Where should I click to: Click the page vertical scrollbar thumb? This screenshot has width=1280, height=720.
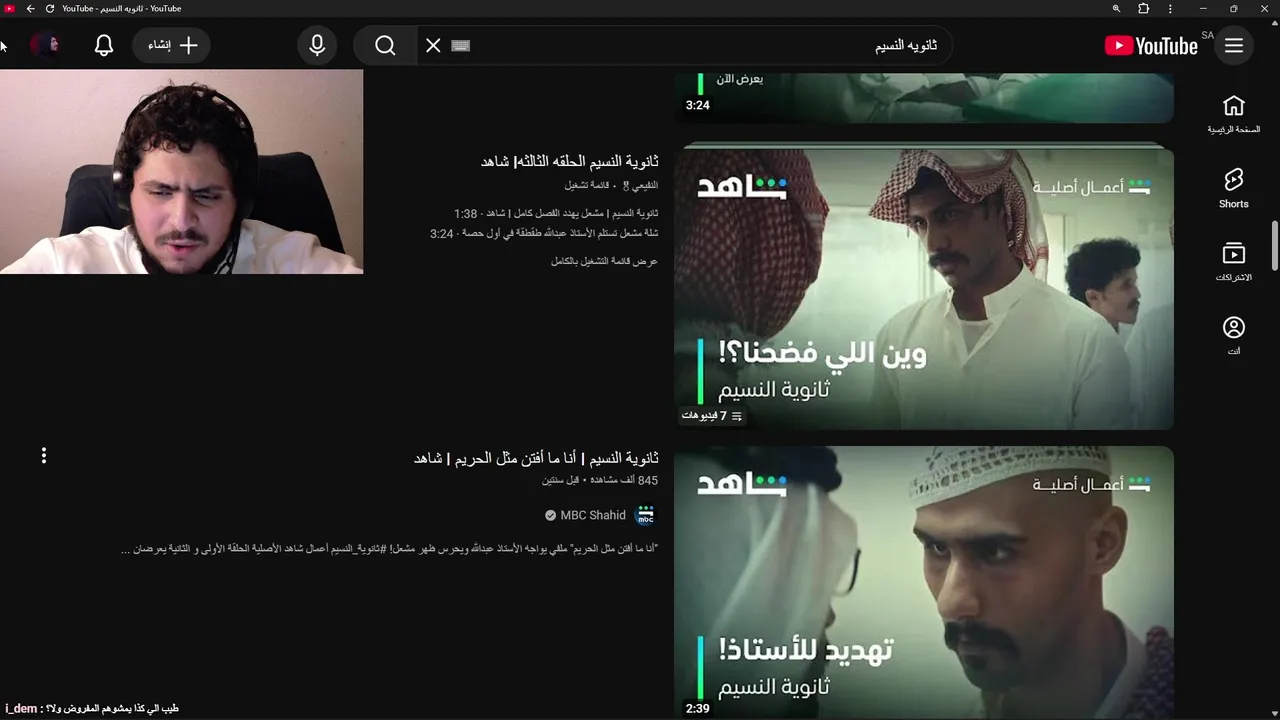click(1275, 246)
